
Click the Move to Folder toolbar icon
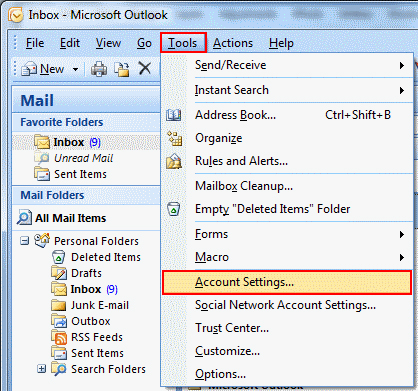point(122,69)
